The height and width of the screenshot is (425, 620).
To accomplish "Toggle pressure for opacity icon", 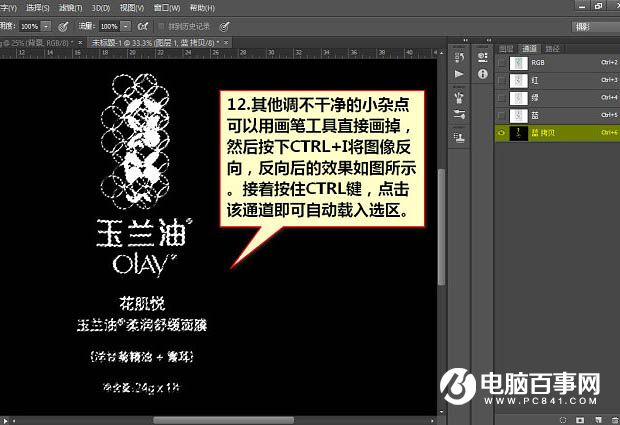I will [x=63, y=26].
